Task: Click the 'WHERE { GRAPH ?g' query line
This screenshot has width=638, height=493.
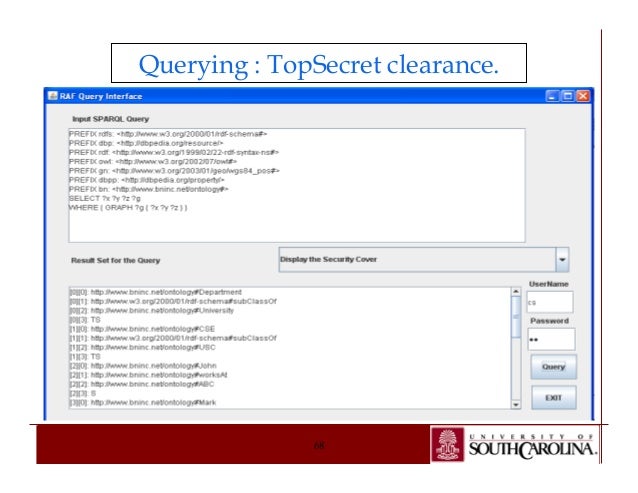Action: point(128,208)
